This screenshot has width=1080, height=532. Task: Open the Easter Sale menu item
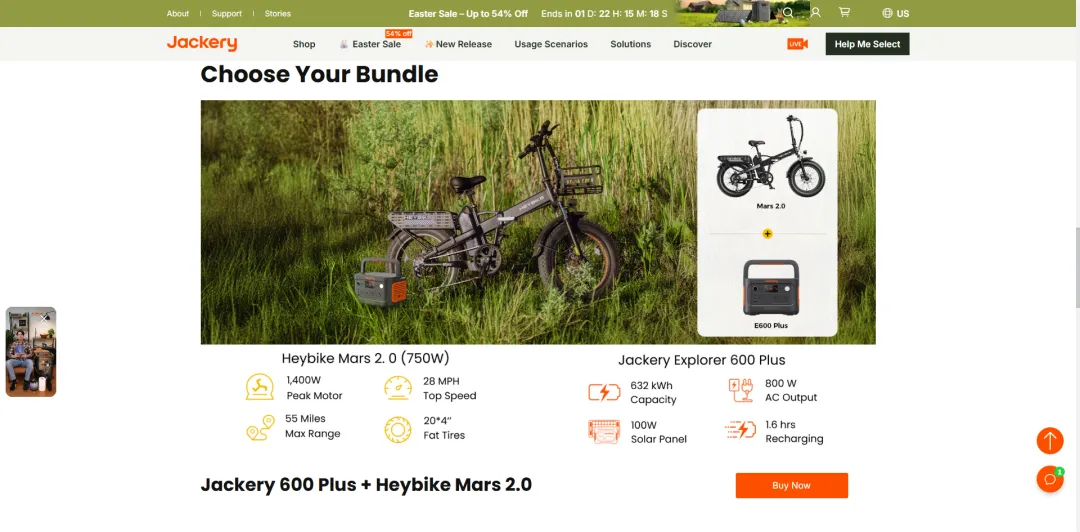(370, 44)
